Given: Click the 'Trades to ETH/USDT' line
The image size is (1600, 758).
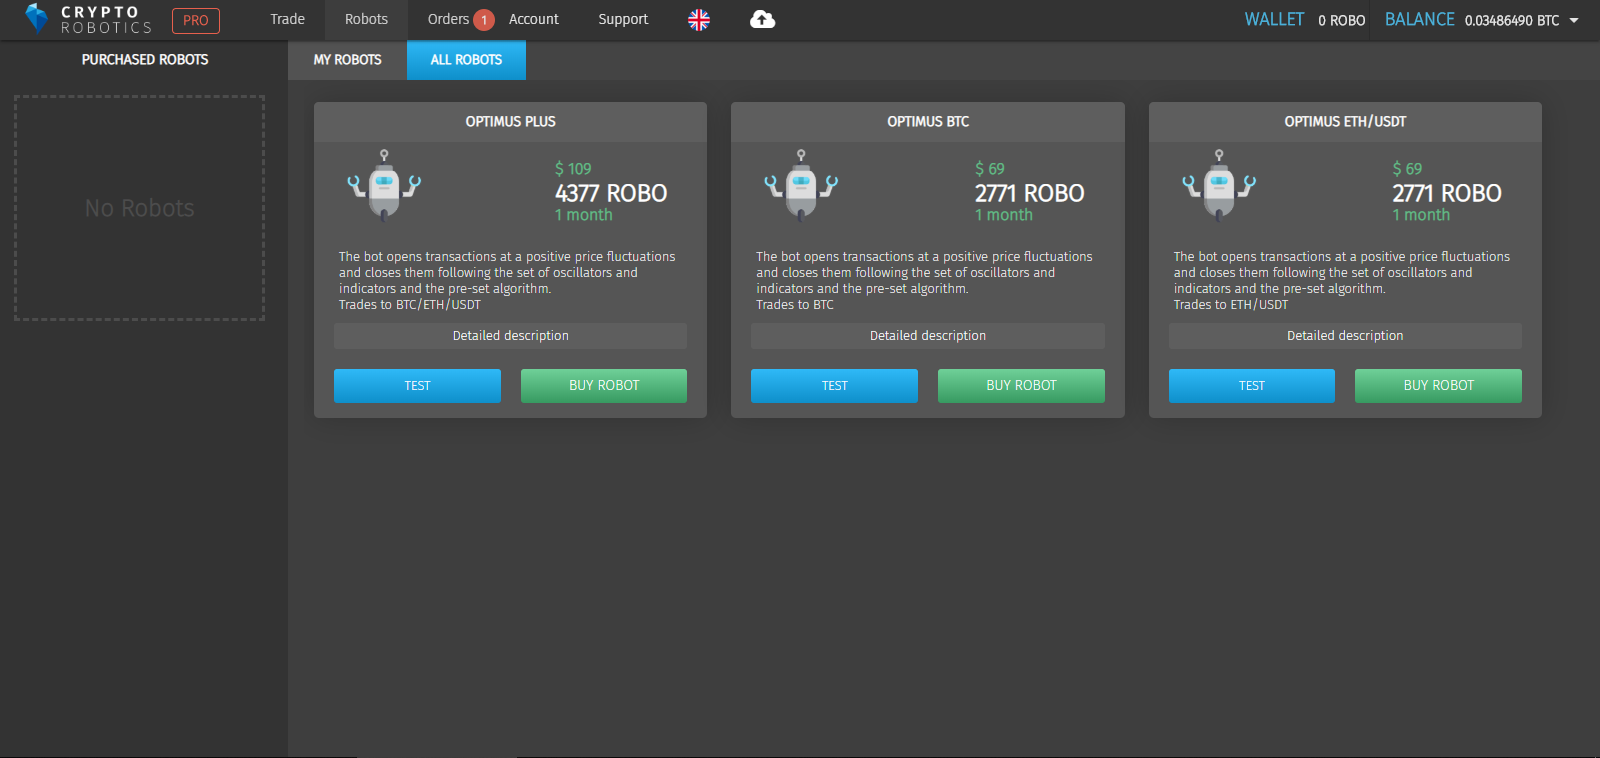Looking at the screenshot, I should pos(1231,305).
